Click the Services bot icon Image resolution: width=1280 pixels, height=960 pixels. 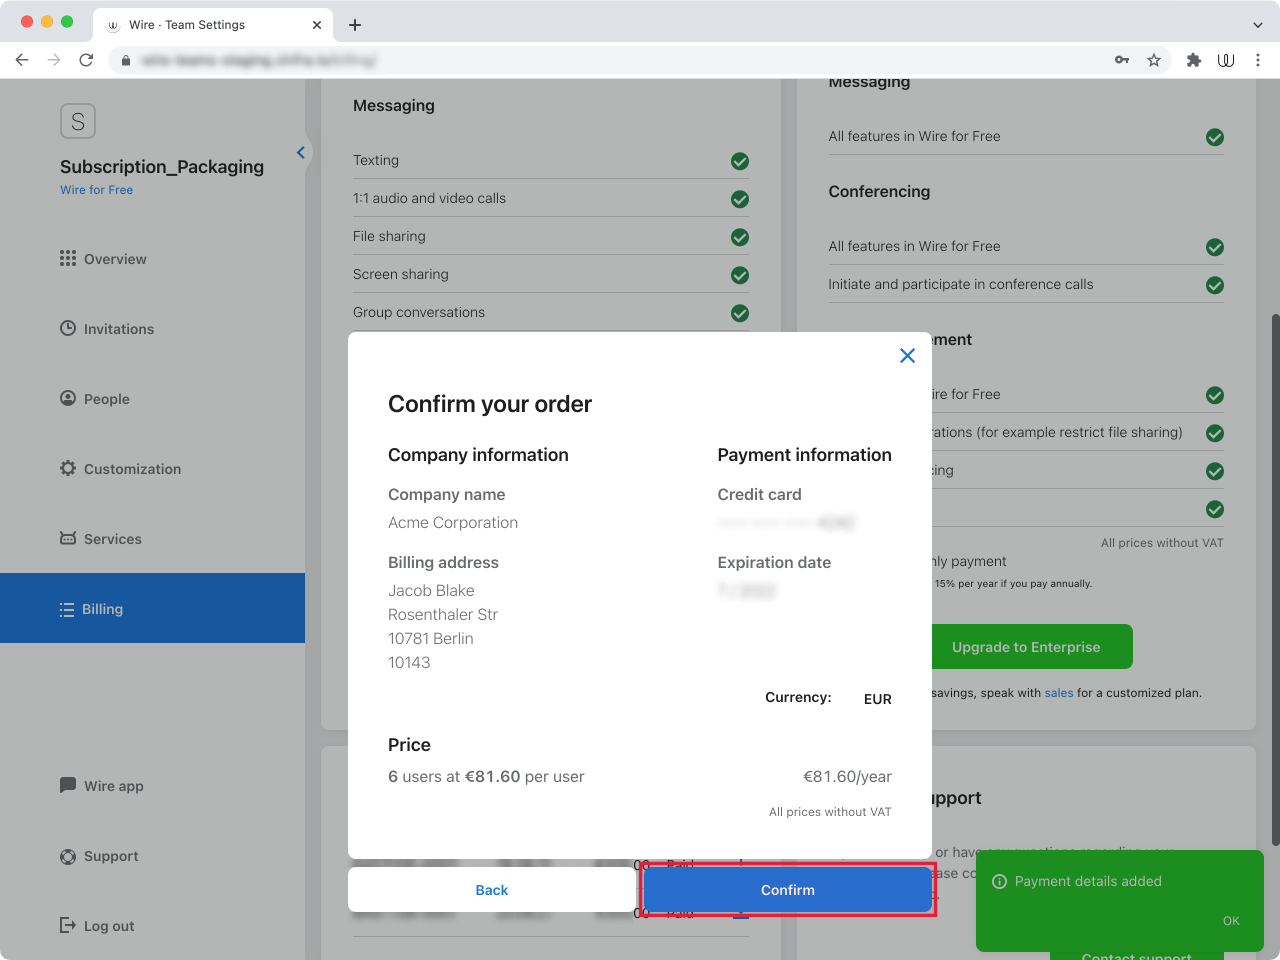(x=68, y=538)
